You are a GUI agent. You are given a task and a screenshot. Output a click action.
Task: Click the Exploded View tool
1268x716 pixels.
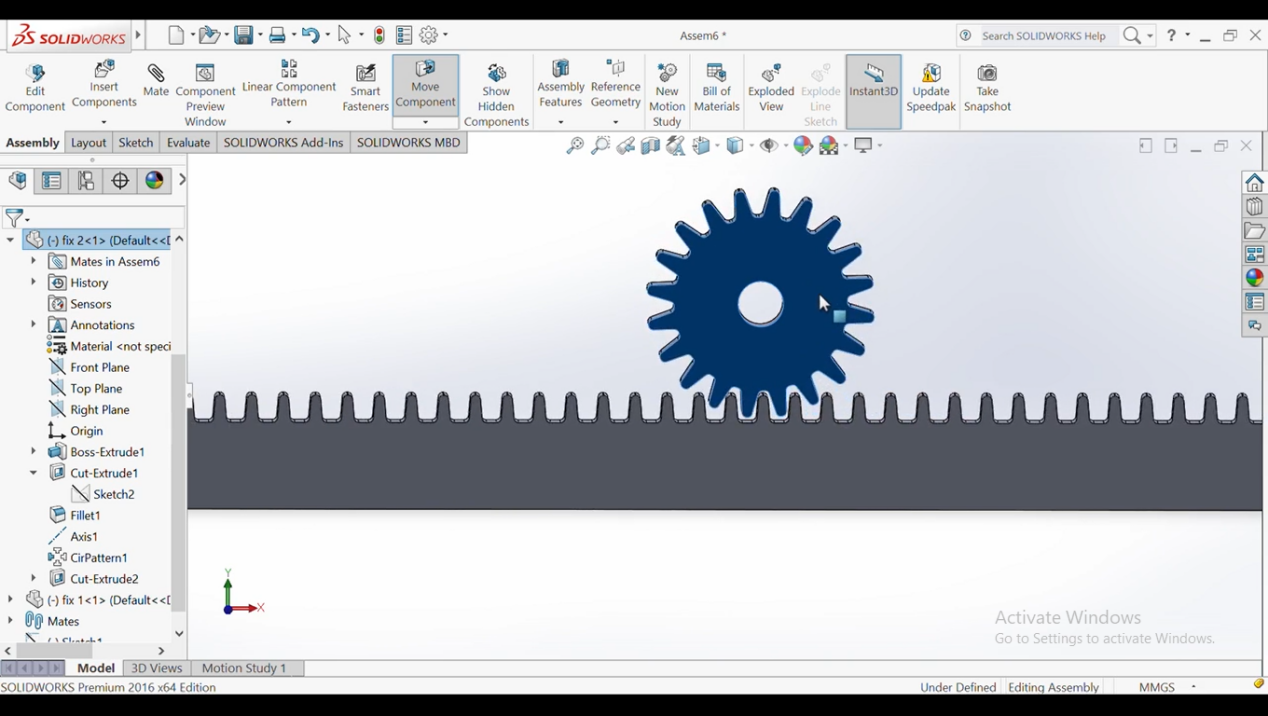click(771, 89)
